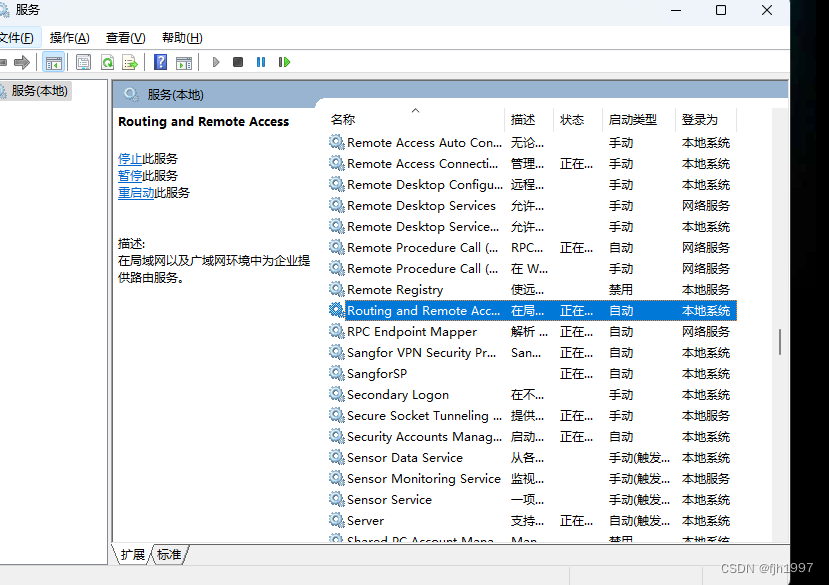Click gear icon of Sensor Service row
The width and height of the screenshot is (829, 585).
point(336,499)
